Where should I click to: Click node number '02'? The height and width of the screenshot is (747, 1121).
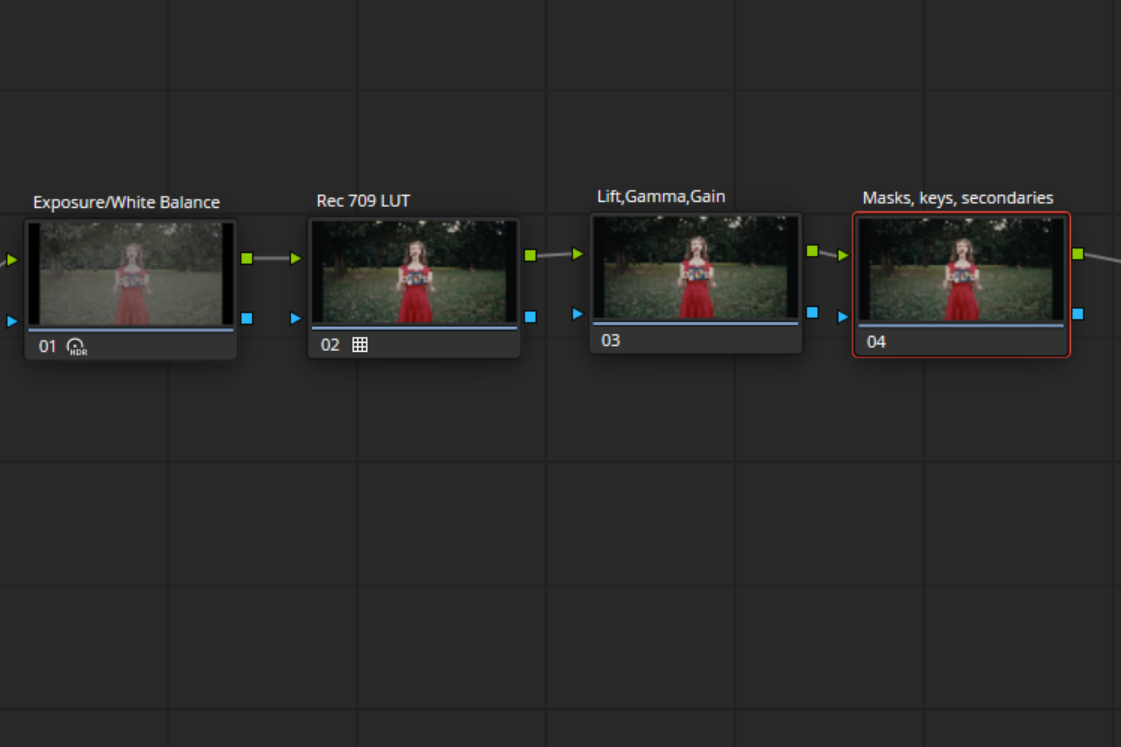330,345
